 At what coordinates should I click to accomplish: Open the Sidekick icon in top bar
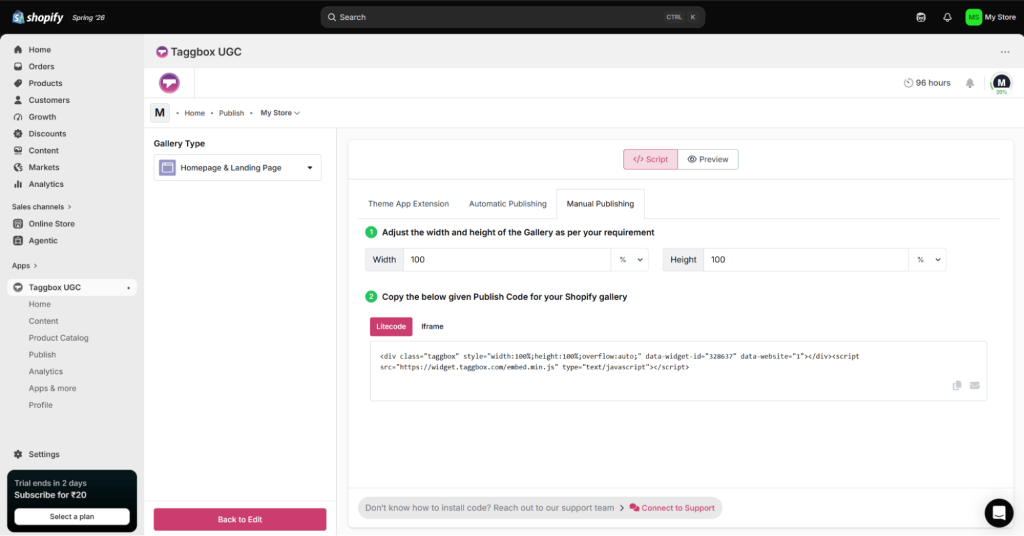pos(921,18)
